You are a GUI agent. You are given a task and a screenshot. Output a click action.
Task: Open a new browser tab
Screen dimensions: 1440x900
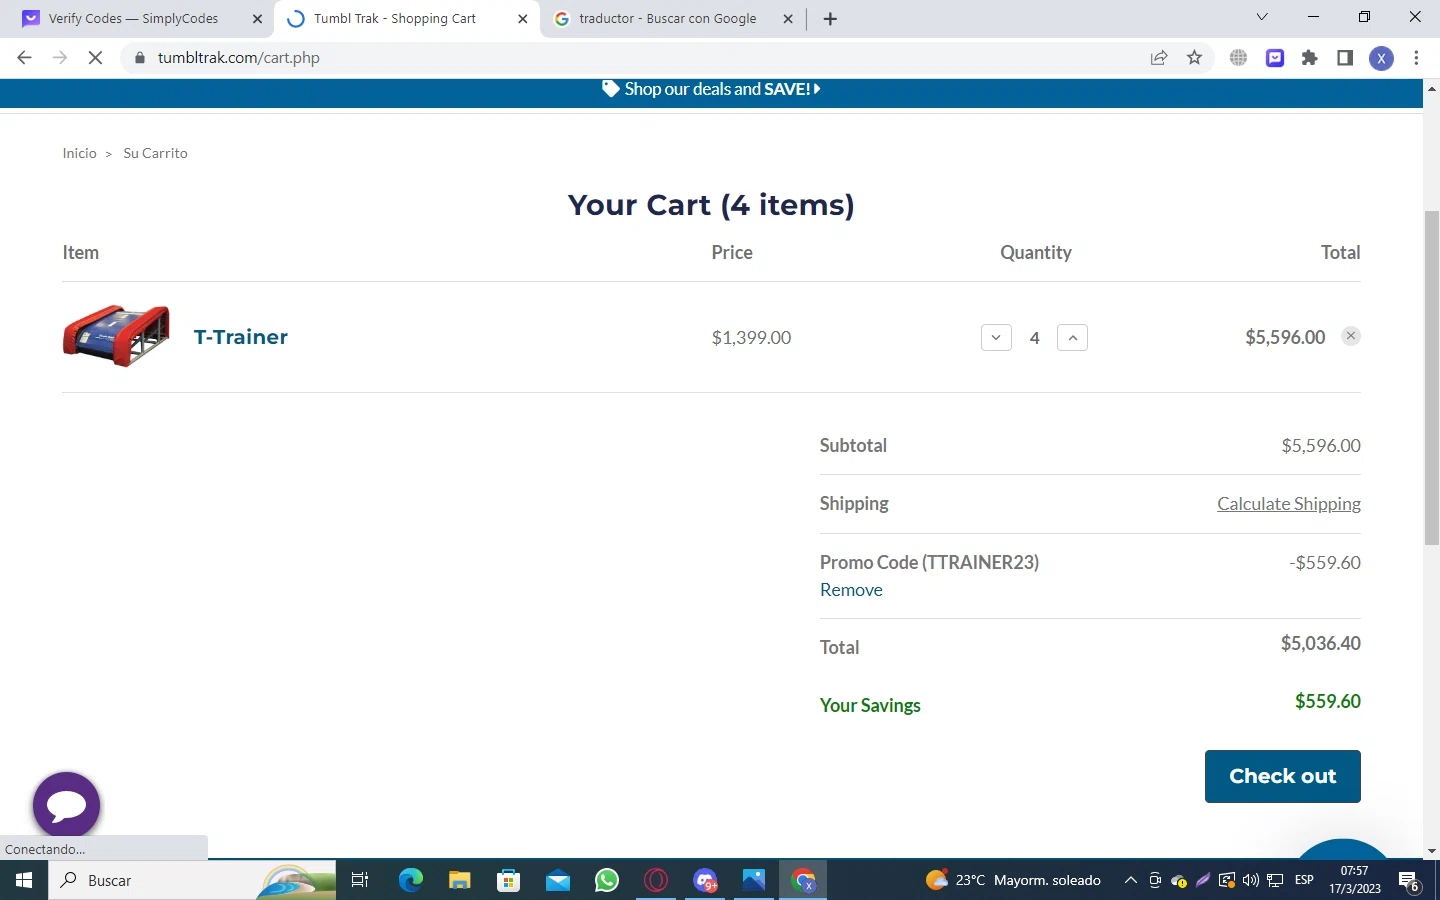point(830,19)
